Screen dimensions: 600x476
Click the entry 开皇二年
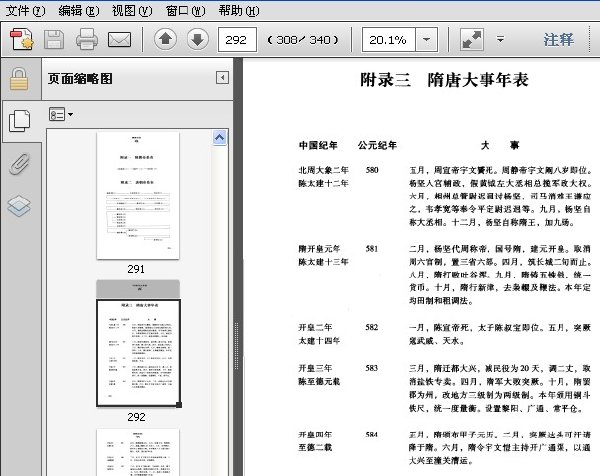[315, 327]
